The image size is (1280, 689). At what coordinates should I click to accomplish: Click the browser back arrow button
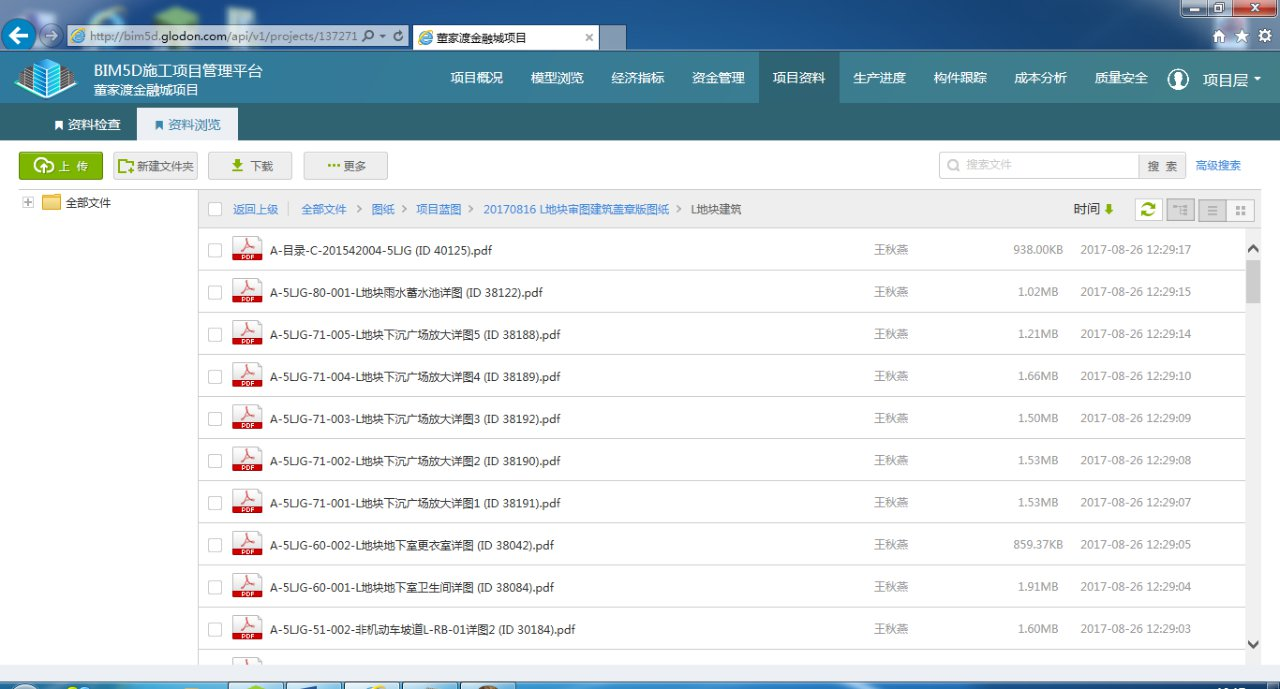[x=19, y=36]
